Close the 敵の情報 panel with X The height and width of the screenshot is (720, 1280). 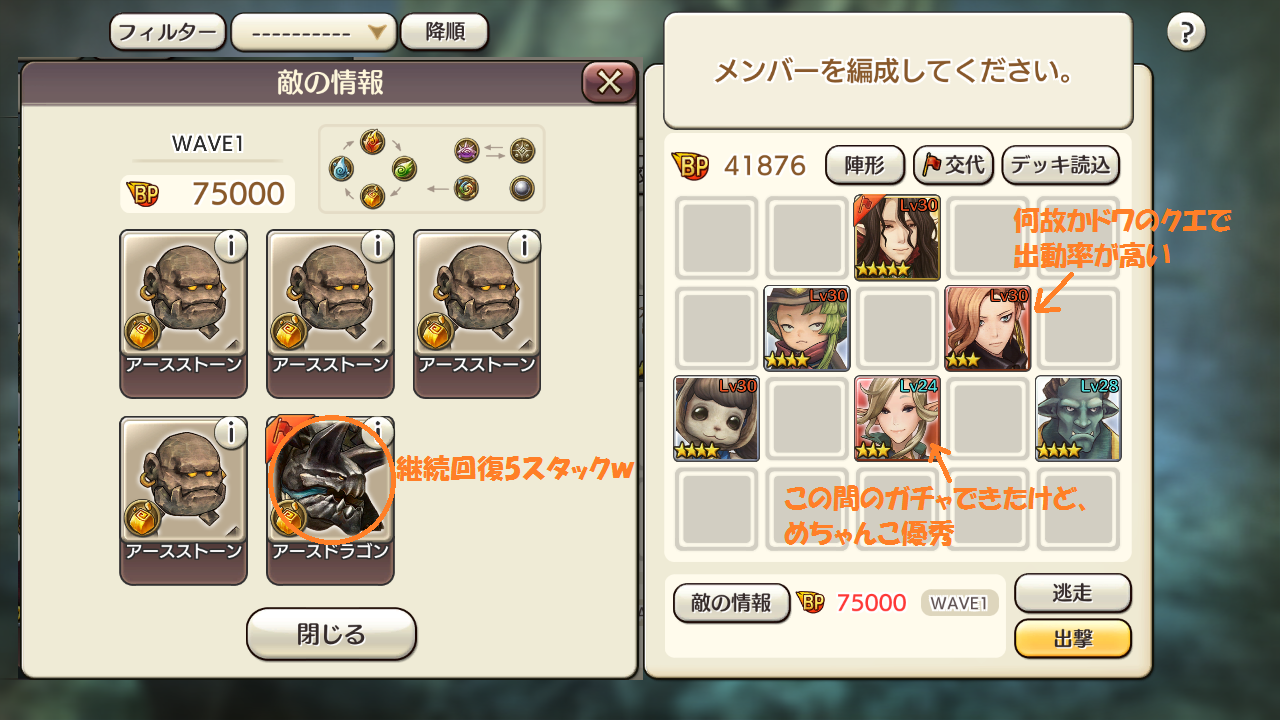[608, 83]
